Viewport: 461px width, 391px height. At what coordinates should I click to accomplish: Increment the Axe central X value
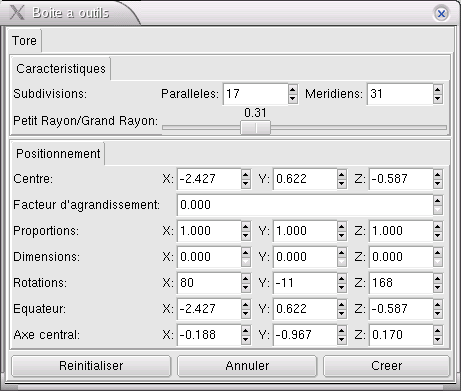point(246,330)
